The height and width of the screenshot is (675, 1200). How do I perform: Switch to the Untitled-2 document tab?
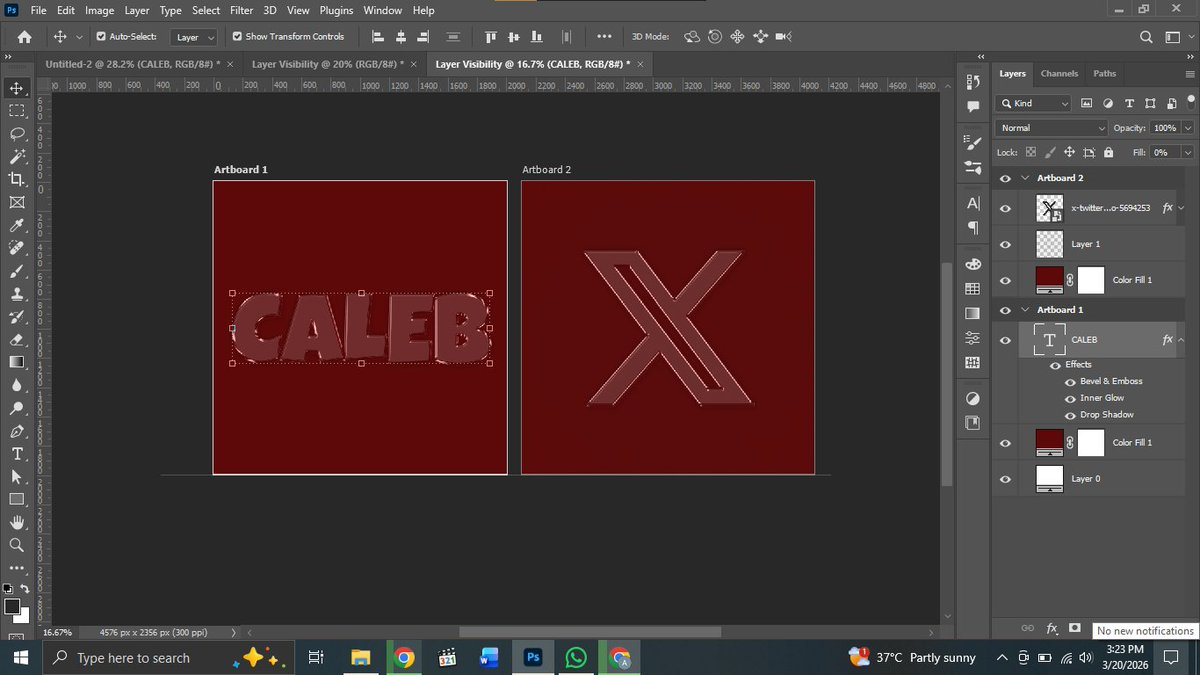(x=133, y=64)
